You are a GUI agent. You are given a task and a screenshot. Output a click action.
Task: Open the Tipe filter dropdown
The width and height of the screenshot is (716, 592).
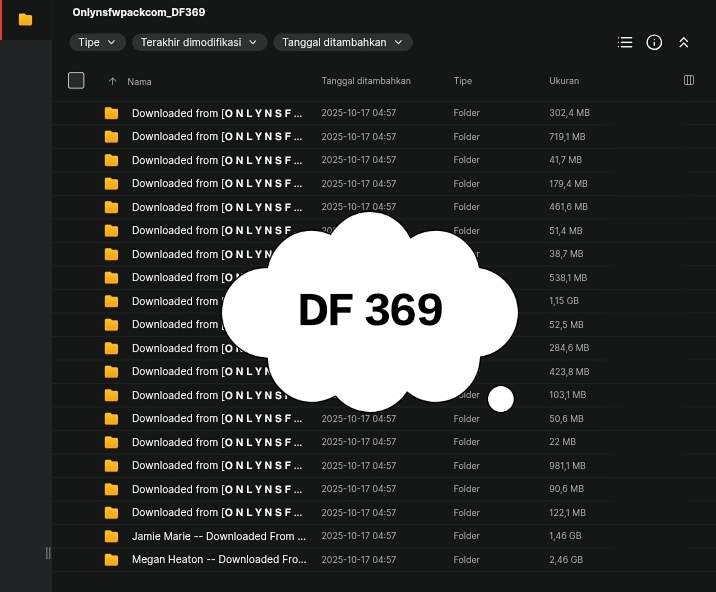(x=97, y=42)
